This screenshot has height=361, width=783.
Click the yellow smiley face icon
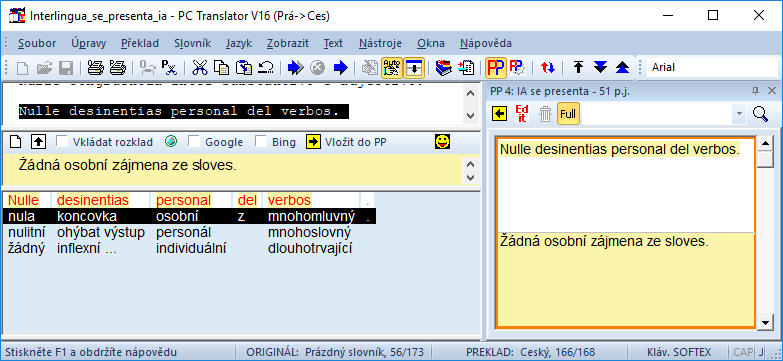[442, 142]
